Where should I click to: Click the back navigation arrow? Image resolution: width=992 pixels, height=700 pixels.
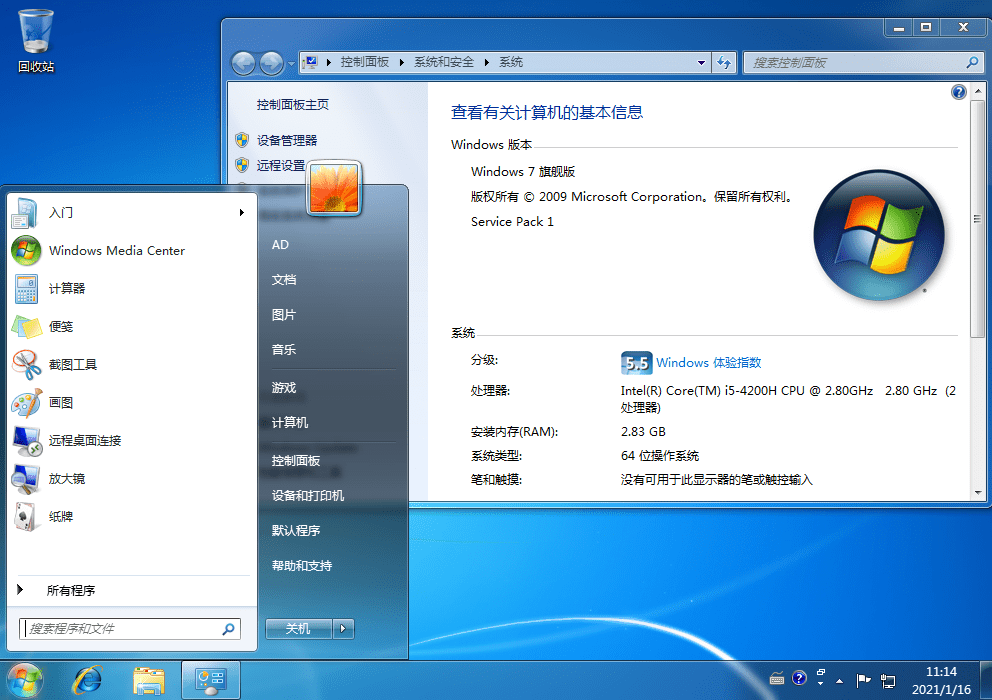[x=243, y=63]
